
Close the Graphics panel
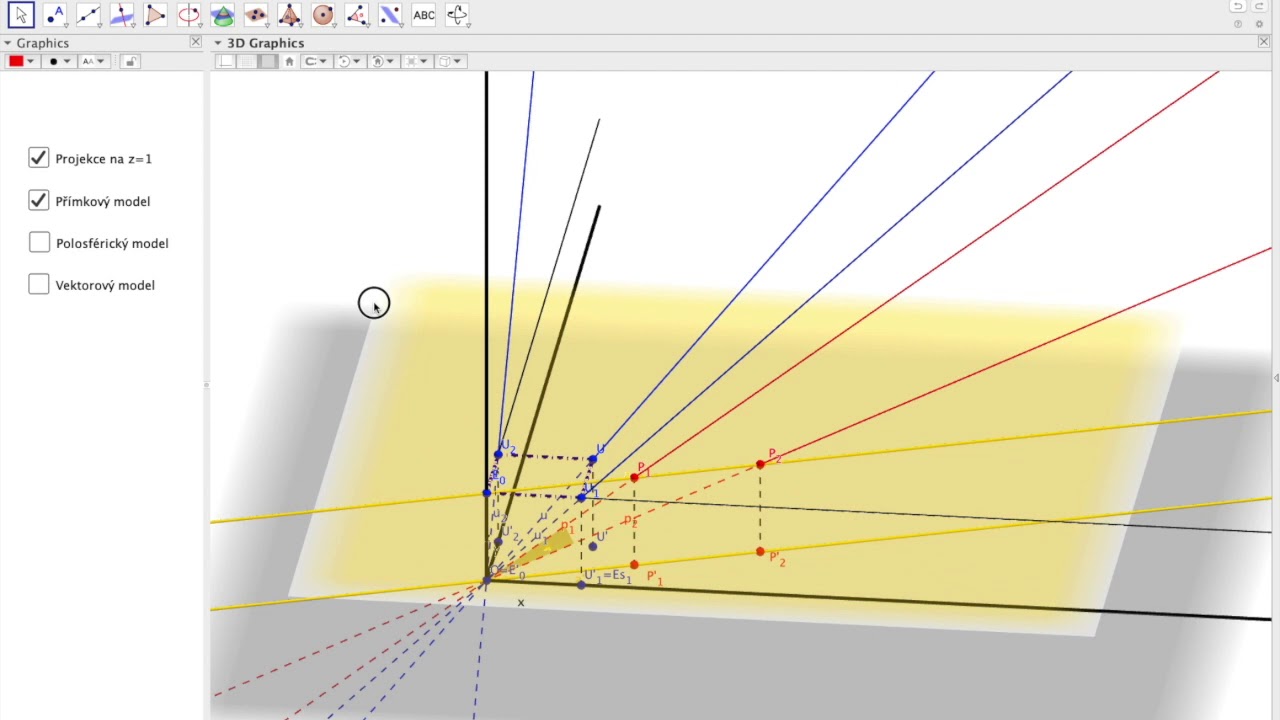[195, 42]
